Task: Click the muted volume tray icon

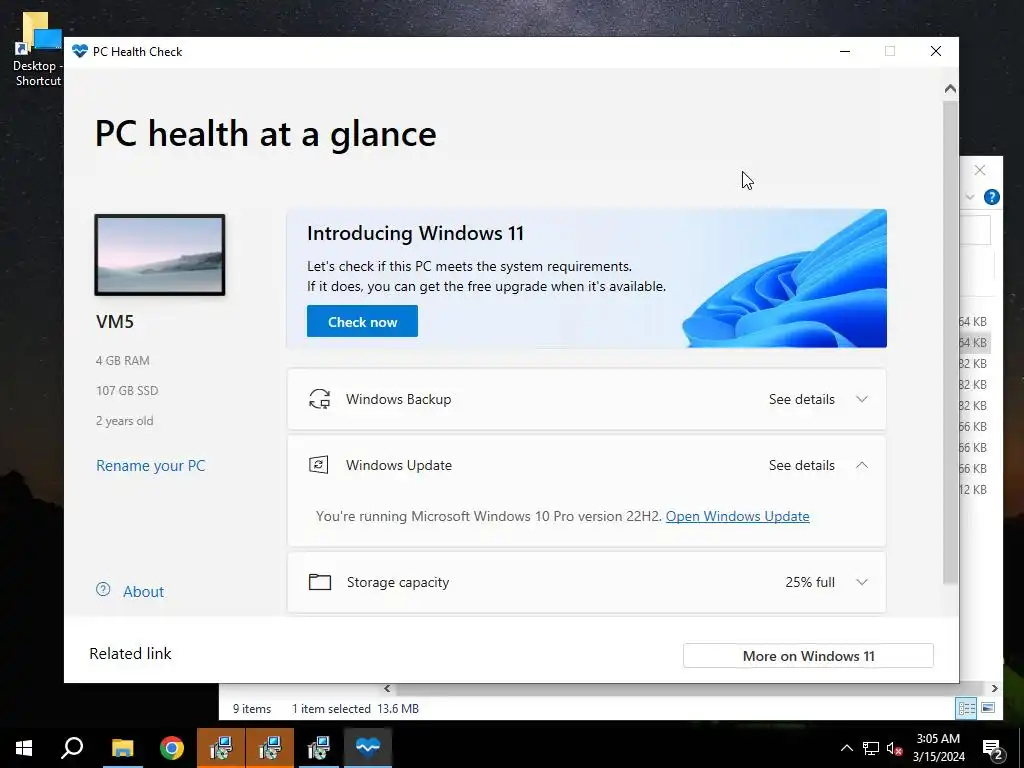Action: (x=895, y=748)
